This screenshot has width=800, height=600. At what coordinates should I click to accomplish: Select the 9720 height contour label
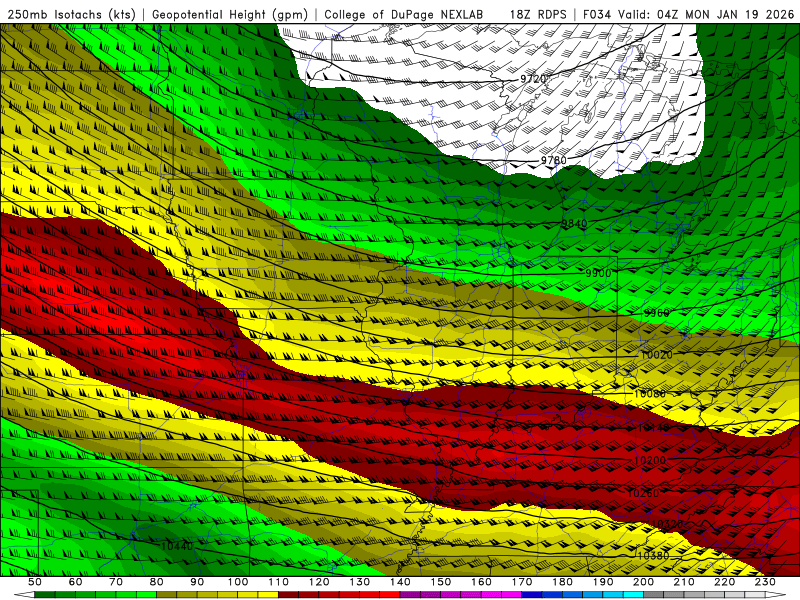pos(533,79)
